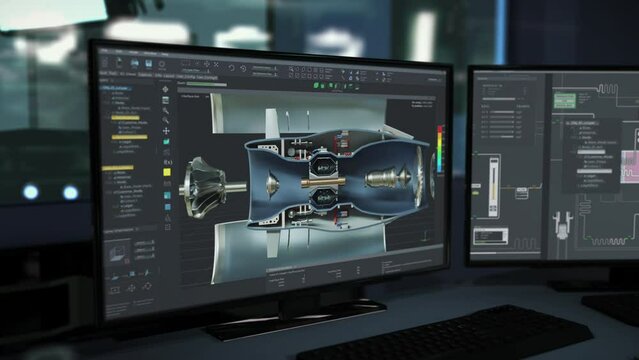Click the top toolbar four-arrow move icon

tap(207, 64)
